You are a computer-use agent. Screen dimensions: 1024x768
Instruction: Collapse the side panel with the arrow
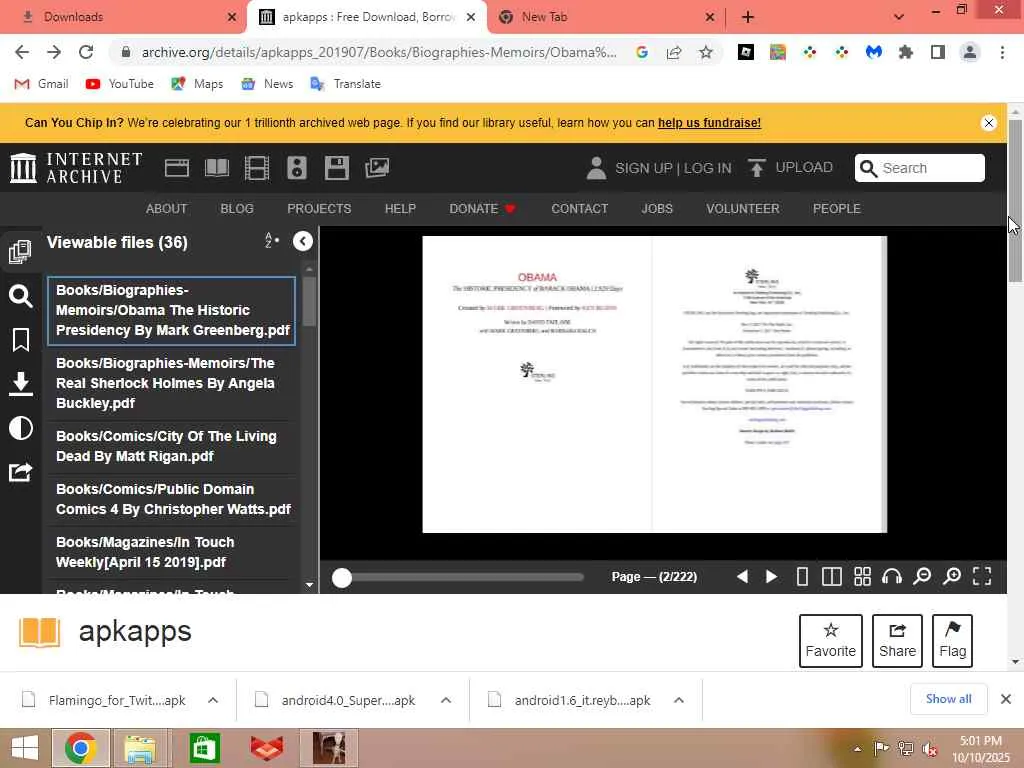pyautogui.click(x=302, y=242)
